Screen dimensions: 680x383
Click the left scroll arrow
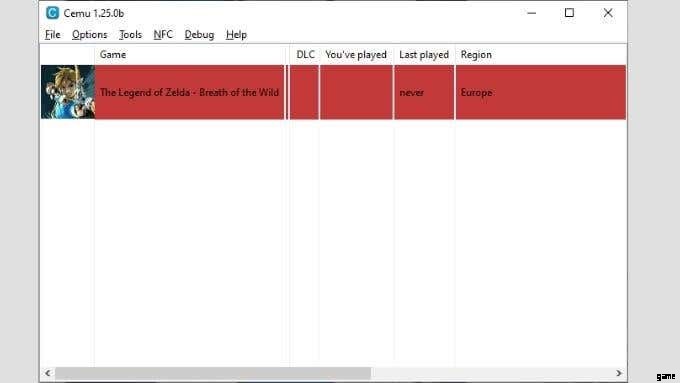pyautogui.click(x=48, y=373)
